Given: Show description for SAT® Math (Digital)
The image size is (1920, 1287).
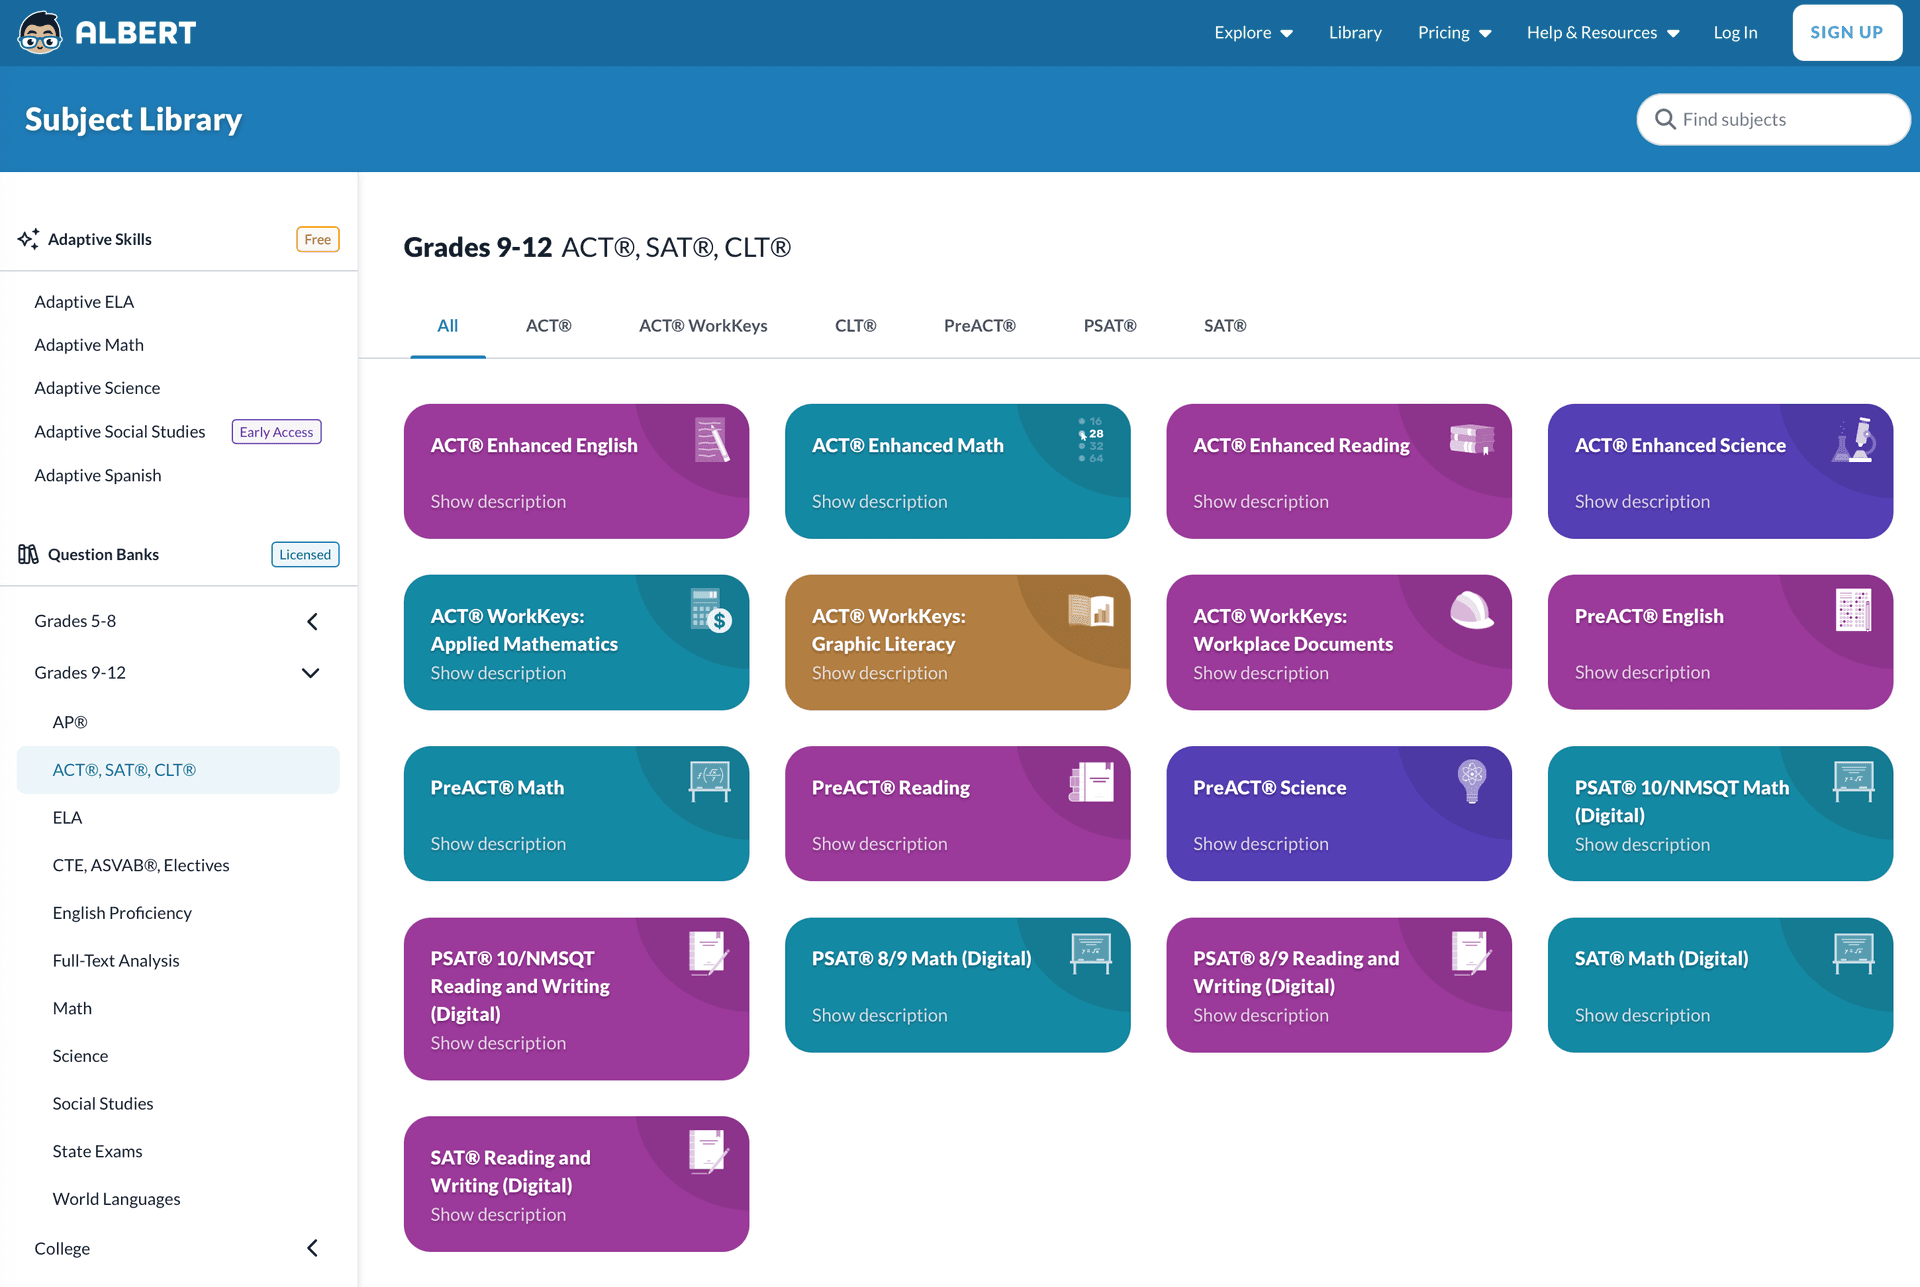Looking at the screenshot, I should click(x=1642, y=1015).
